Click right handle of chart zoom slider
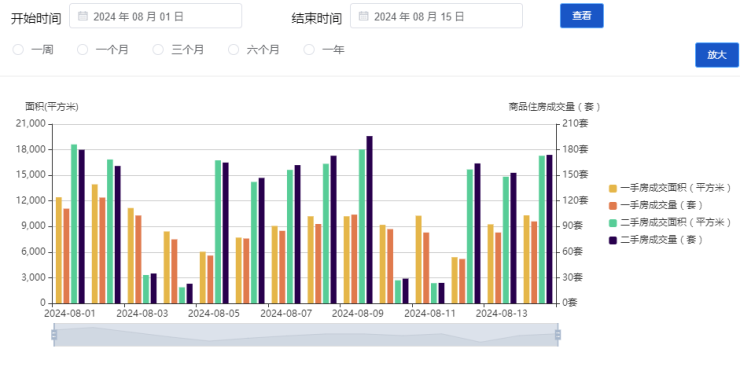 pyautogui.click(x=558, y=335)
